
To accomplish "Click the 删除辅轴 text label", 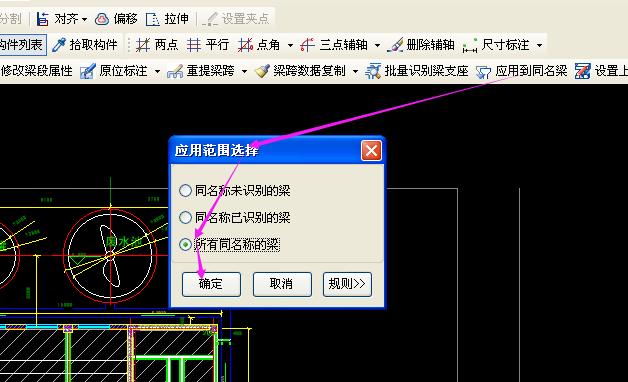I will [x=430, y=45].
